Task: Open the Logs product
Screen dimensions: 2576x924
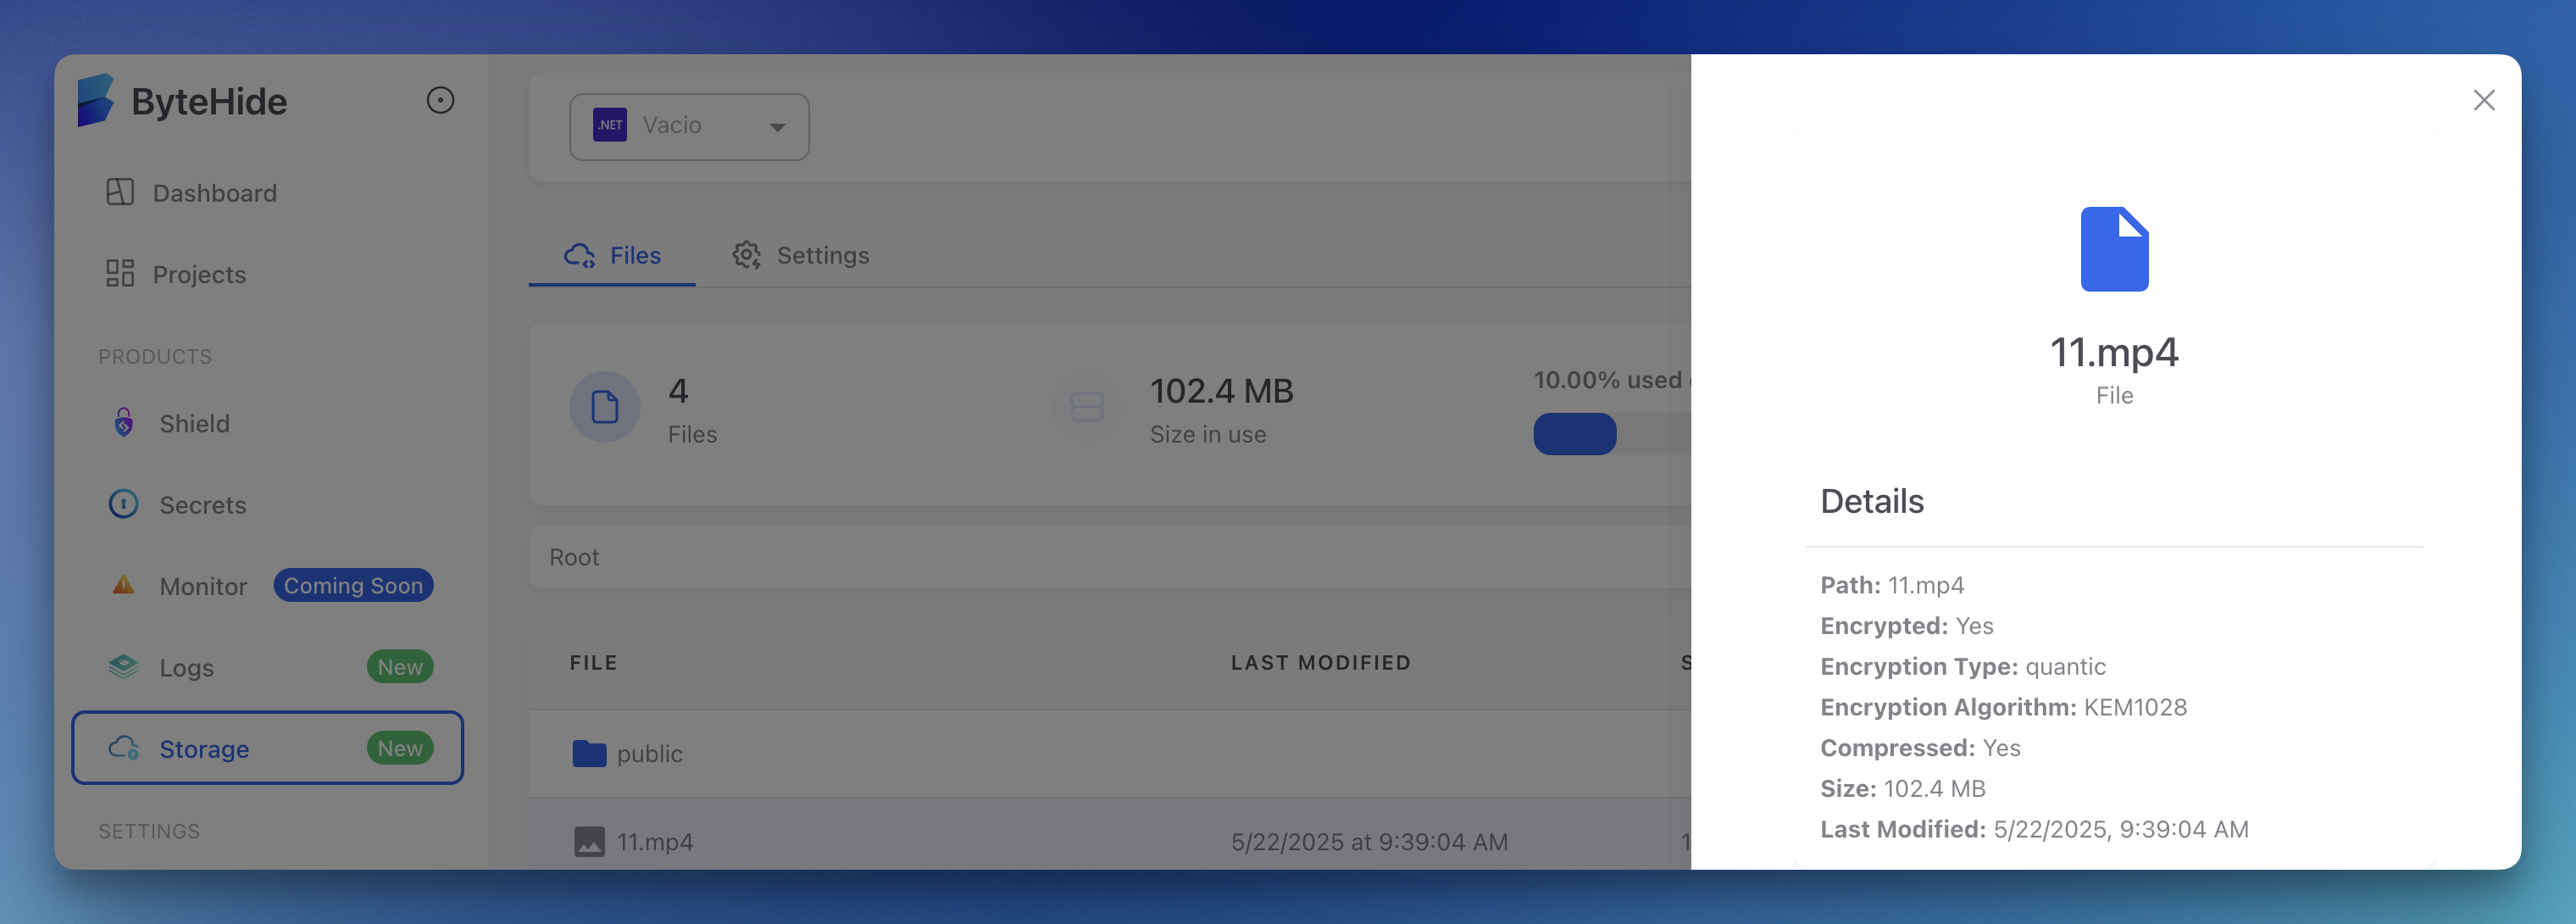Action: point(187,667)
